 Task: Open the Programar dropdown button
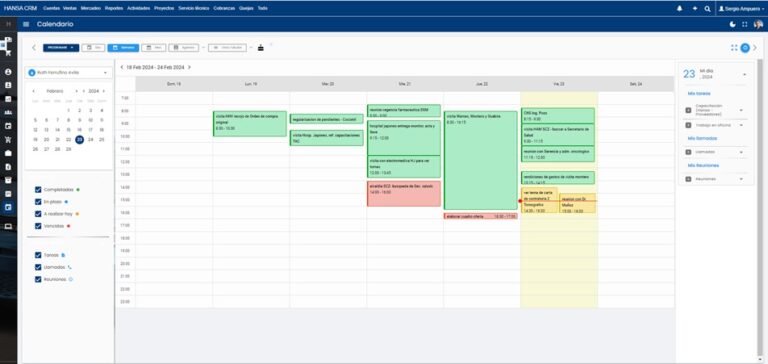(61, 48)
